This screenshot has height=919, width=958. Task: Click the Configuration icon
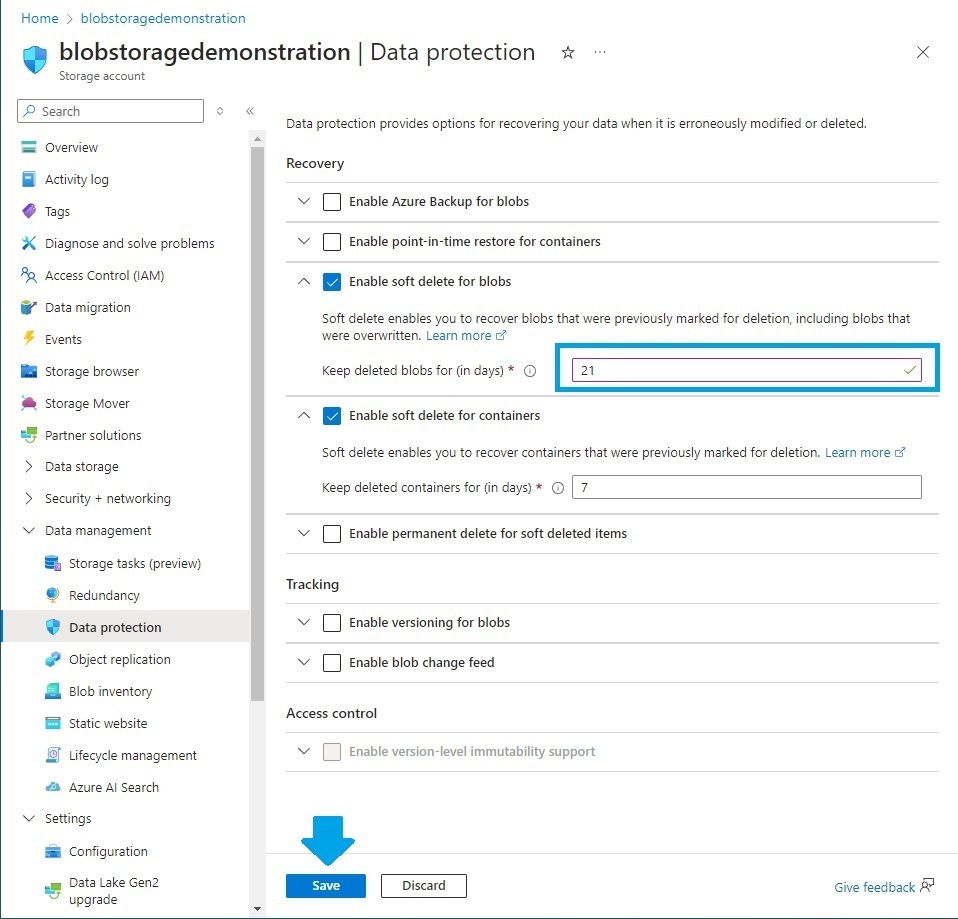point(53,851)
